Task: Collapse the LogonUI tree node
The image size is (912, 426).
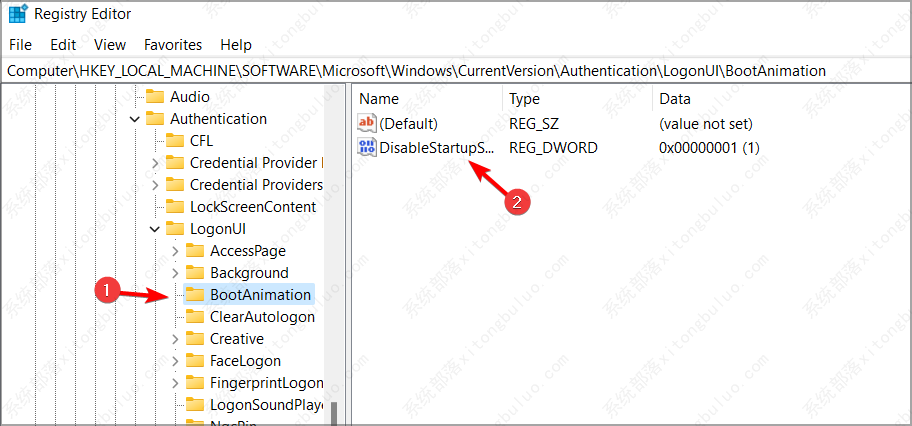Action: 155,229
